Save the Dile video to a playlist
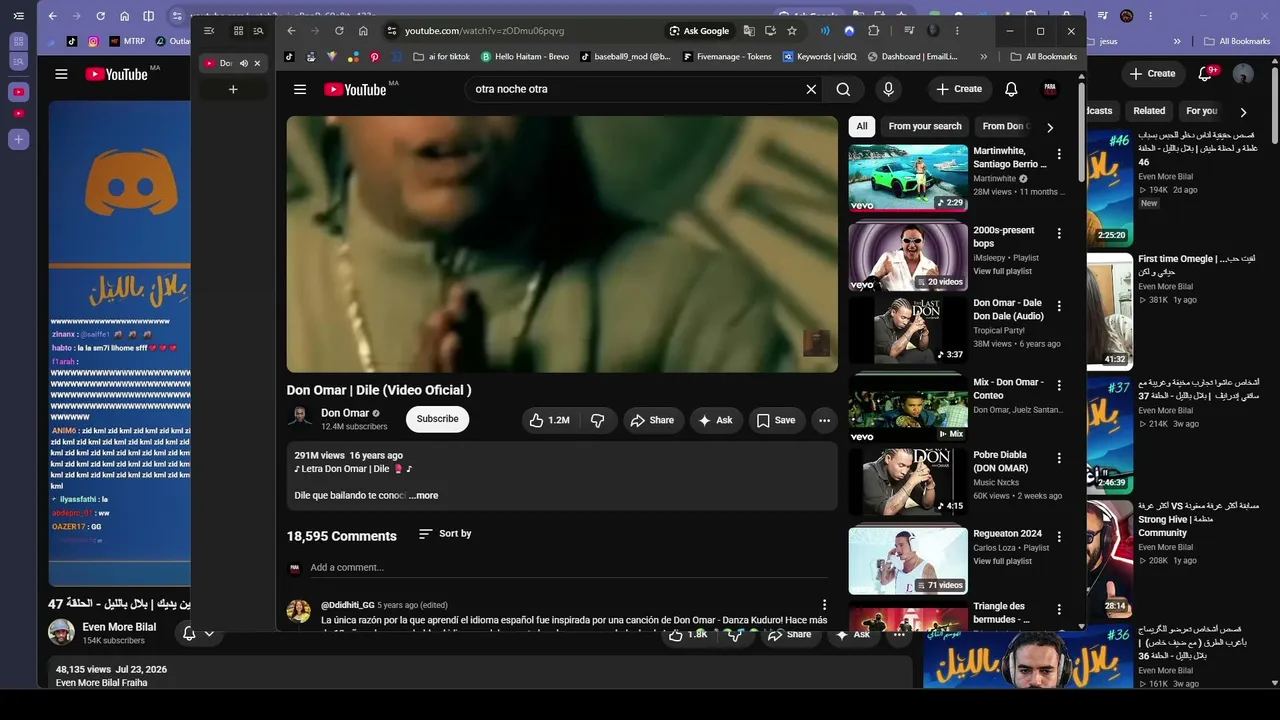The width and height of the screenshot is (1280, 720). tap(776, 420)
